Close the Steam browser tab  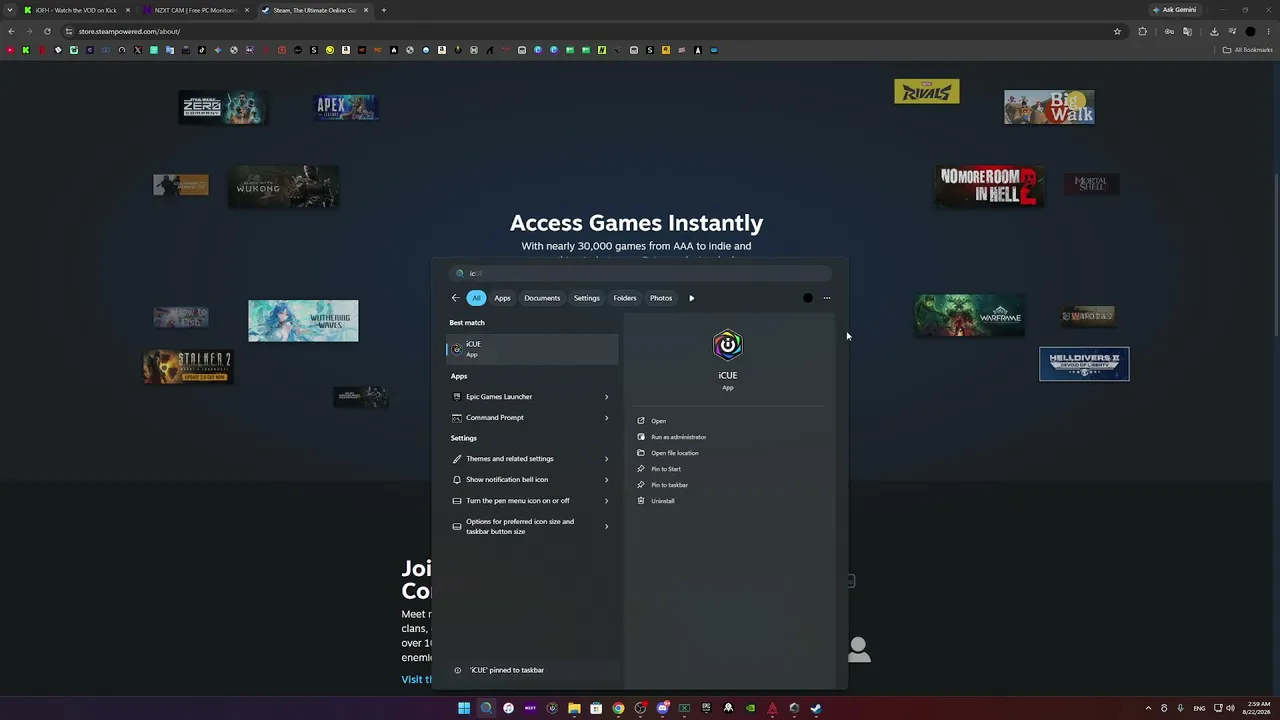tap(366, 10)
